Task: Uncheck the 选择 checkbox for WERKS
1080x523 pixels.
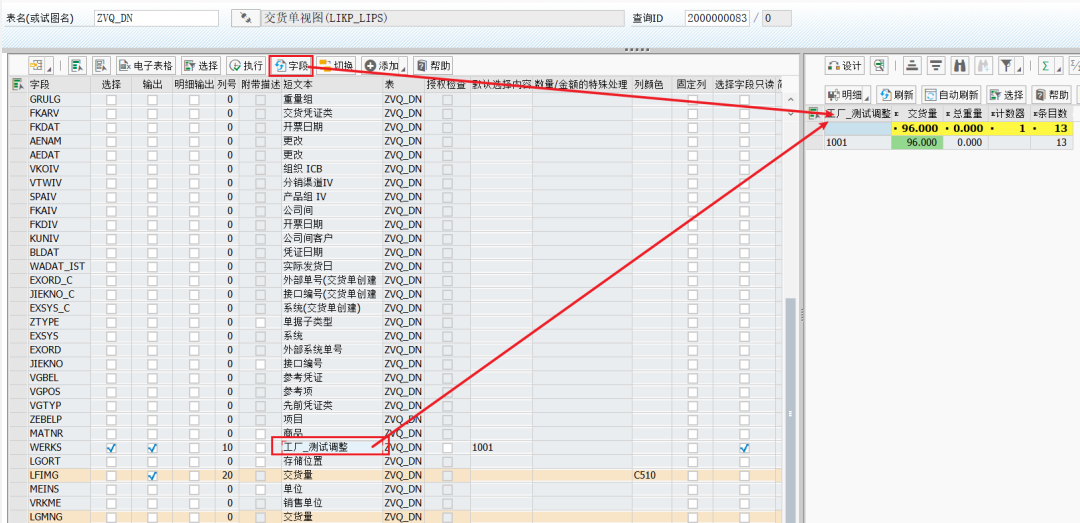Action: (111, 447)
